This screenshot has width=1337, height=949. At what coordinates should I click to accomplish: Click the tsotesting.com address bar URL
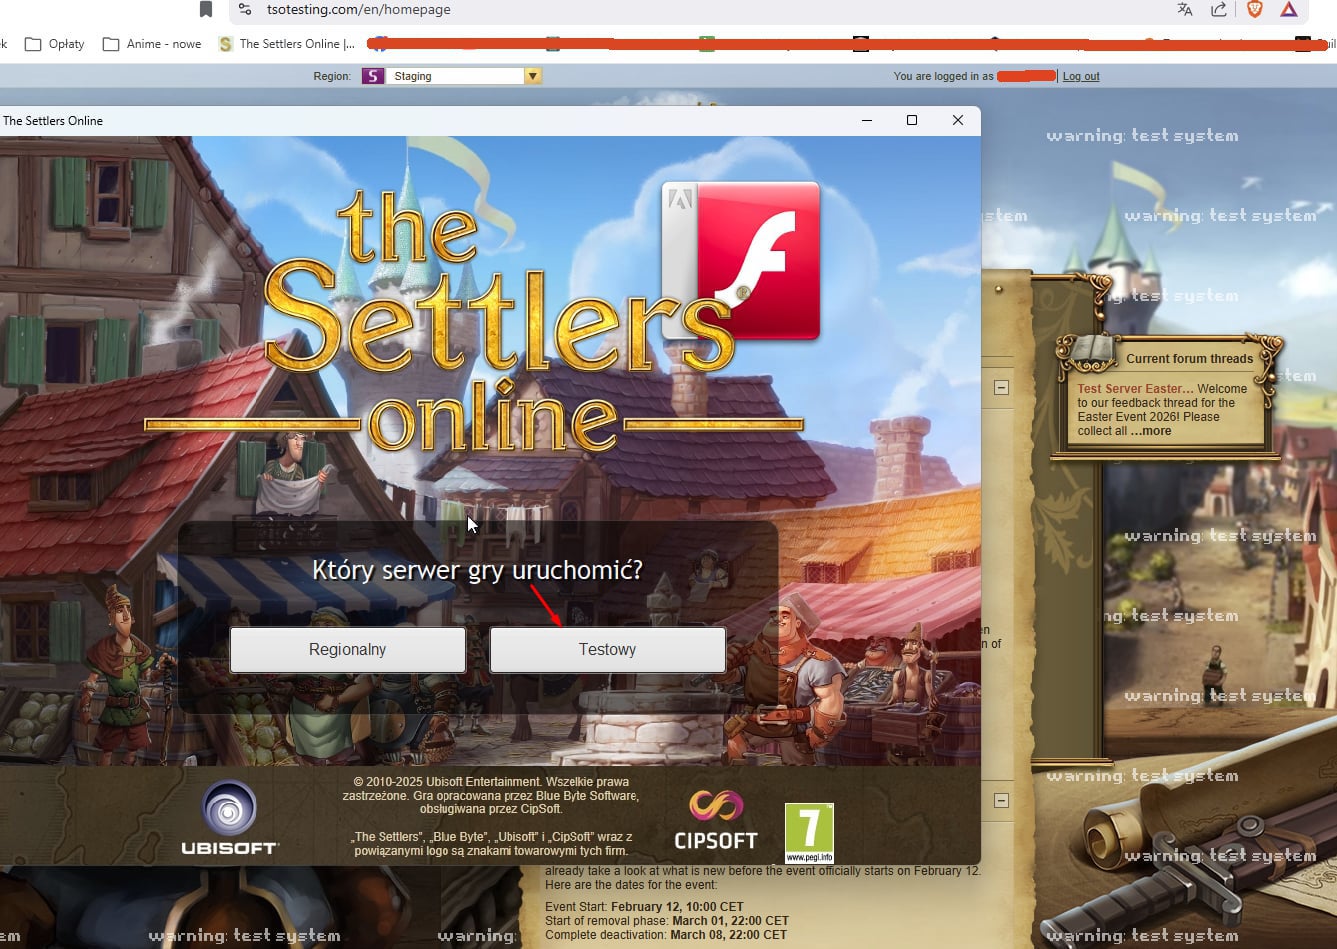point(359,10)
